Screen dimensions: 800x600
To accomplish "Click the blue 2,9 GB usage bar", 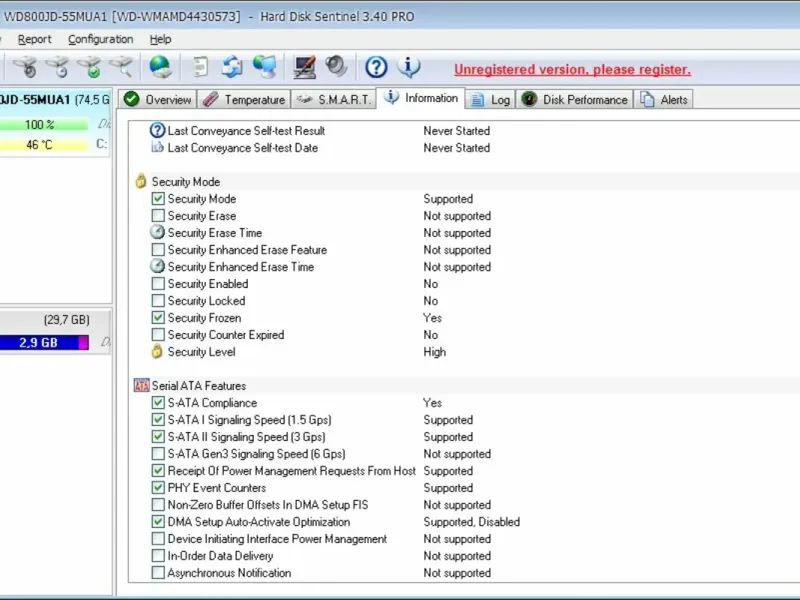I will coord(44,342).
